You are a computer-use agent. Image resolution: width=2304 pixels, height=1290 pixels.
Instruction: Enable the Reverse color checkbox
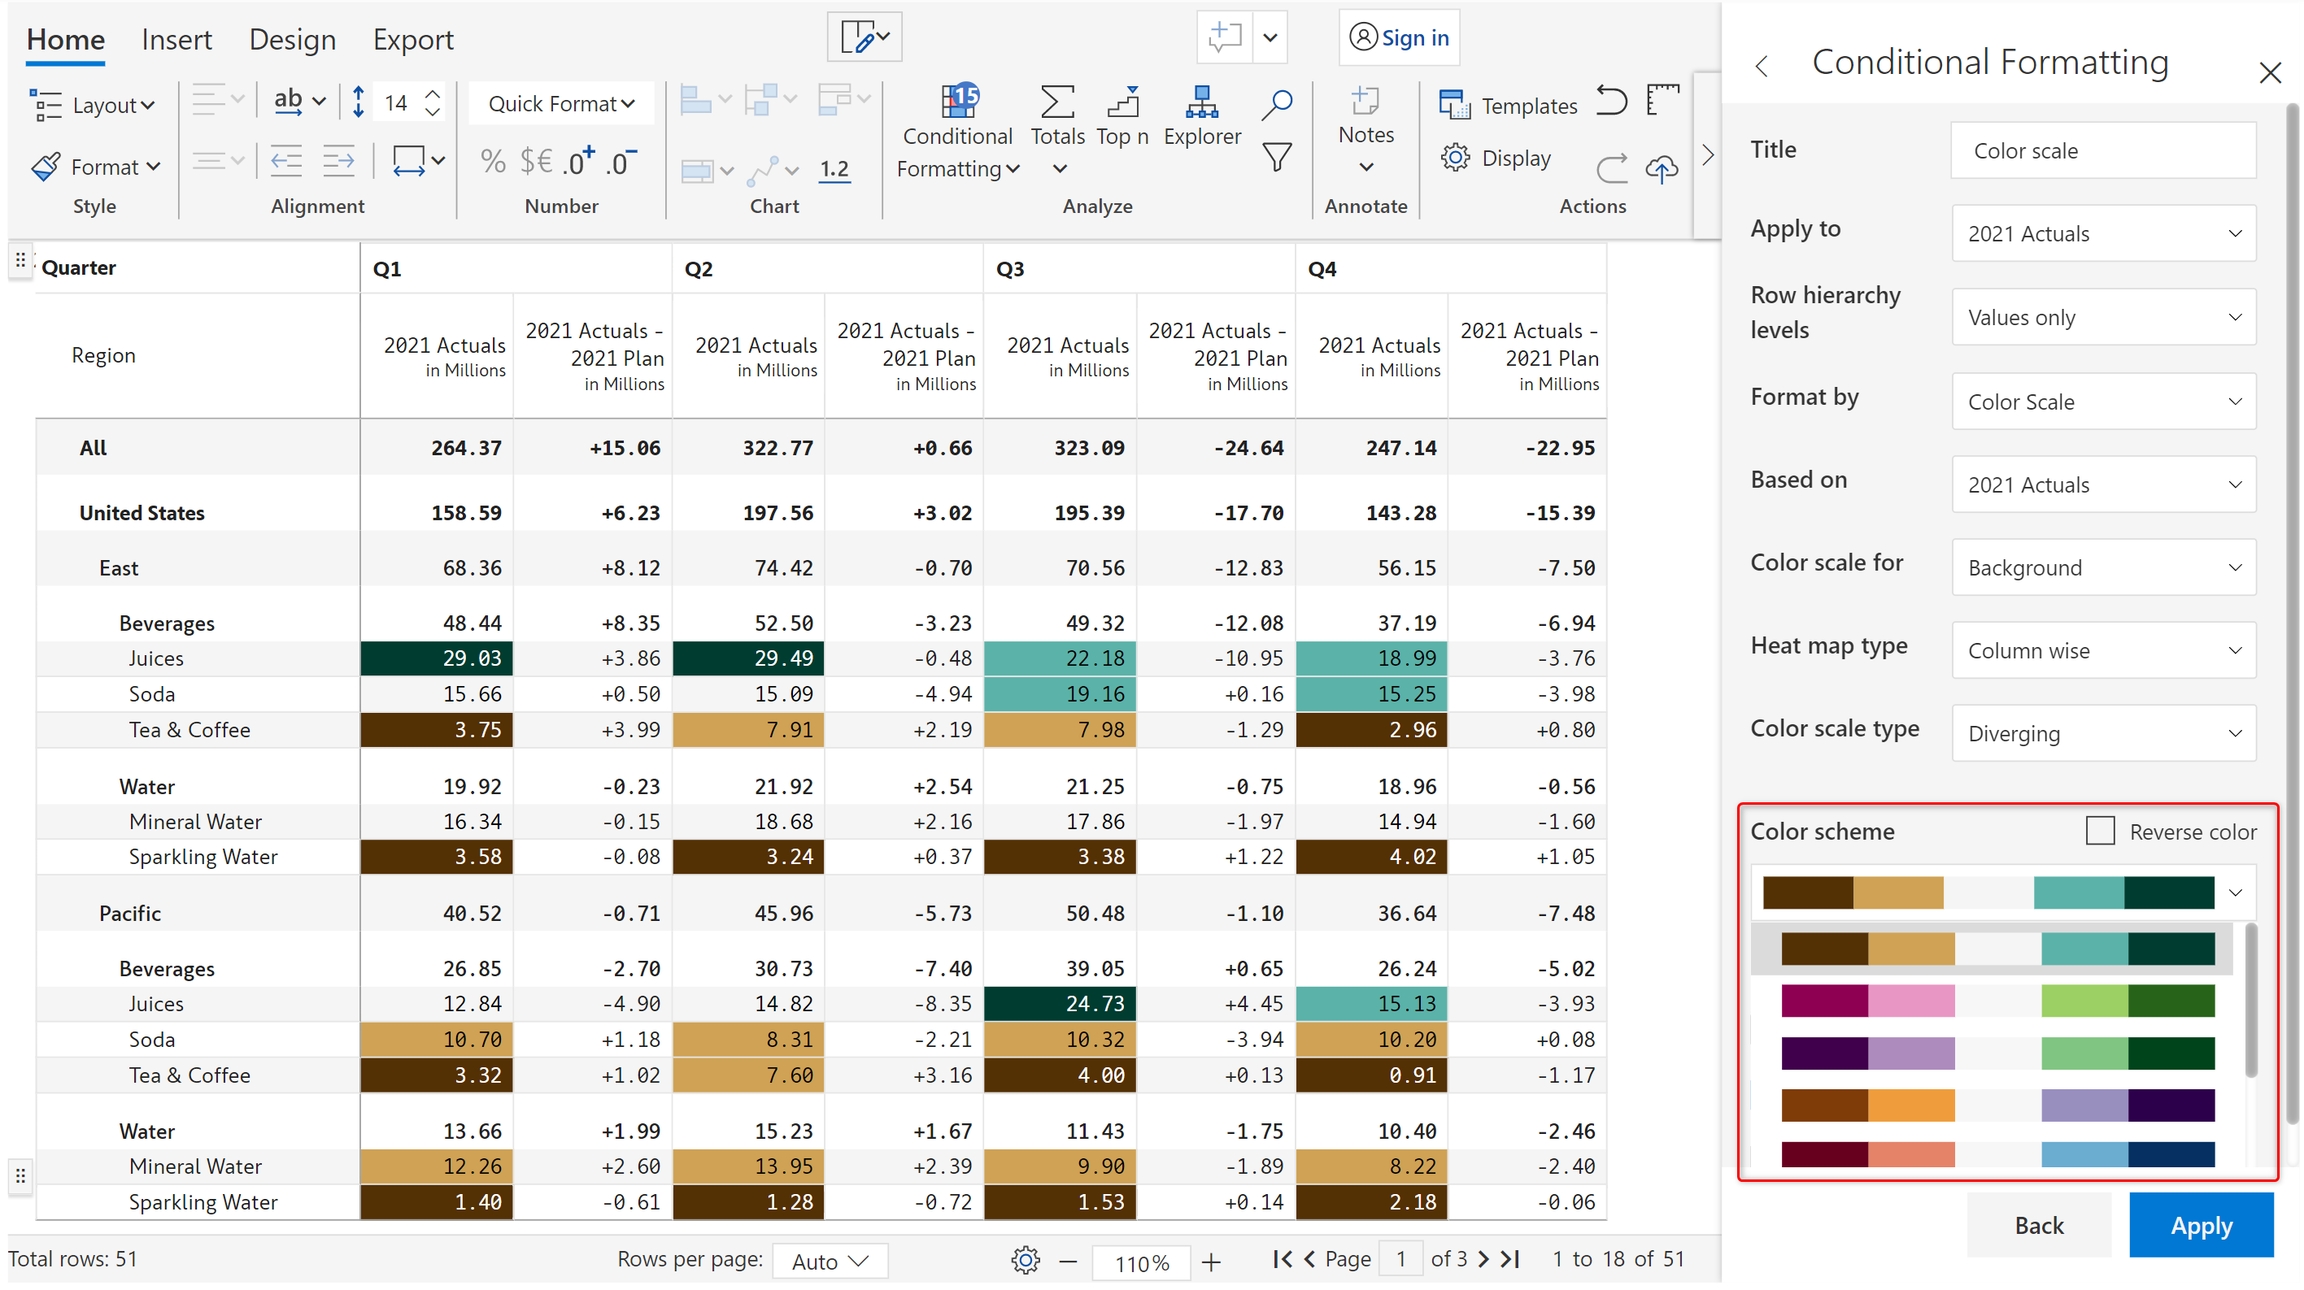click(2100, 831)
